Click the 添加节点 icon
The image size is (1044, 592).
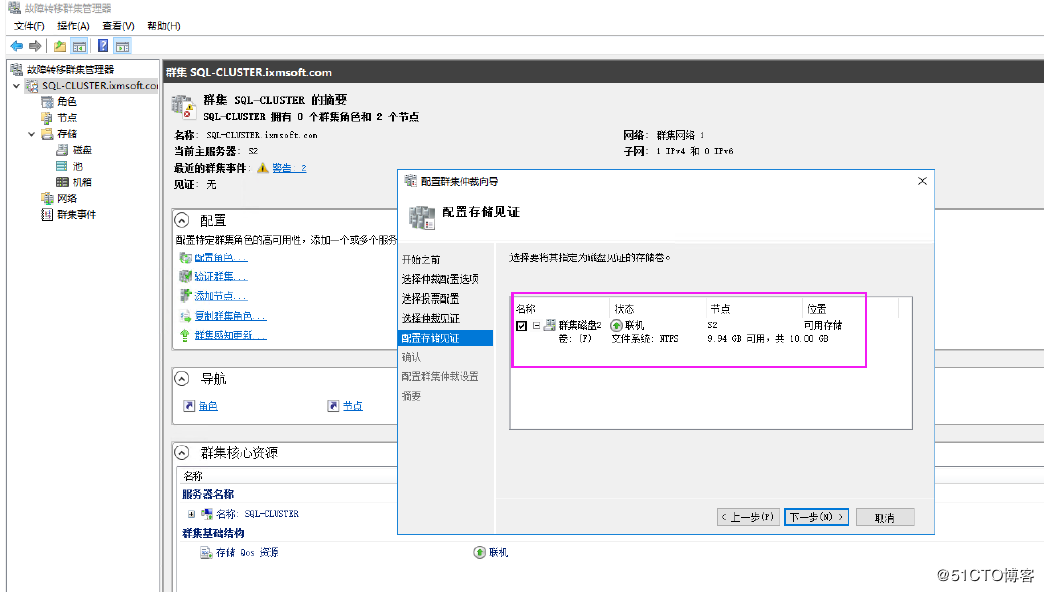[x=186, y=295]
